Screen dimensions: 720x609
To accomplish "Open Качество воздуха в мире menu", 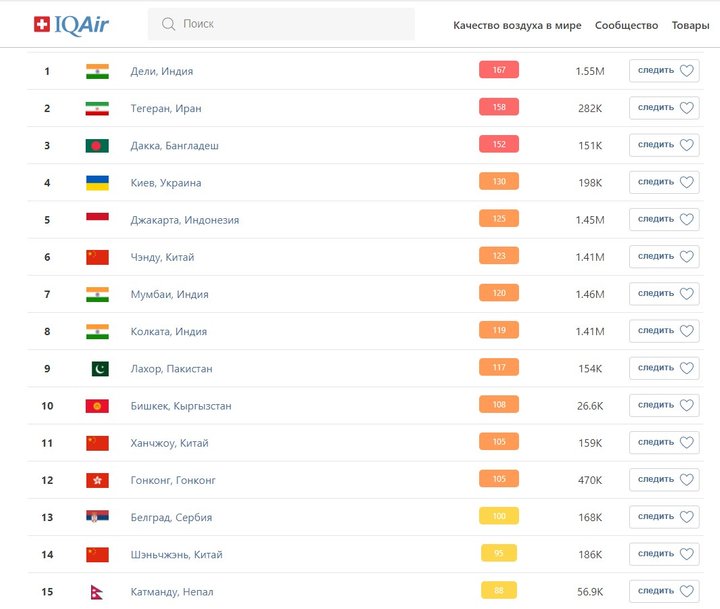I will click(x=517, y=25).
